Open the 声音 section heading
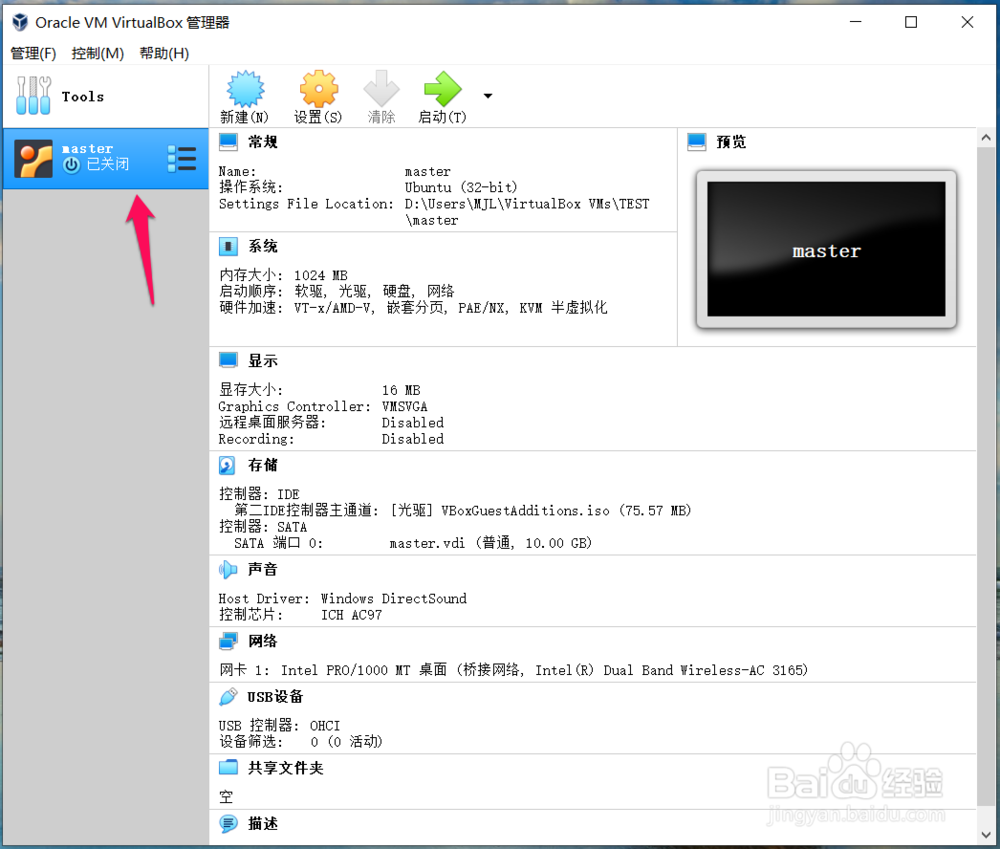Image resolution: width=1000 pixels, height=849 pixels. click(x=263, y=569)
